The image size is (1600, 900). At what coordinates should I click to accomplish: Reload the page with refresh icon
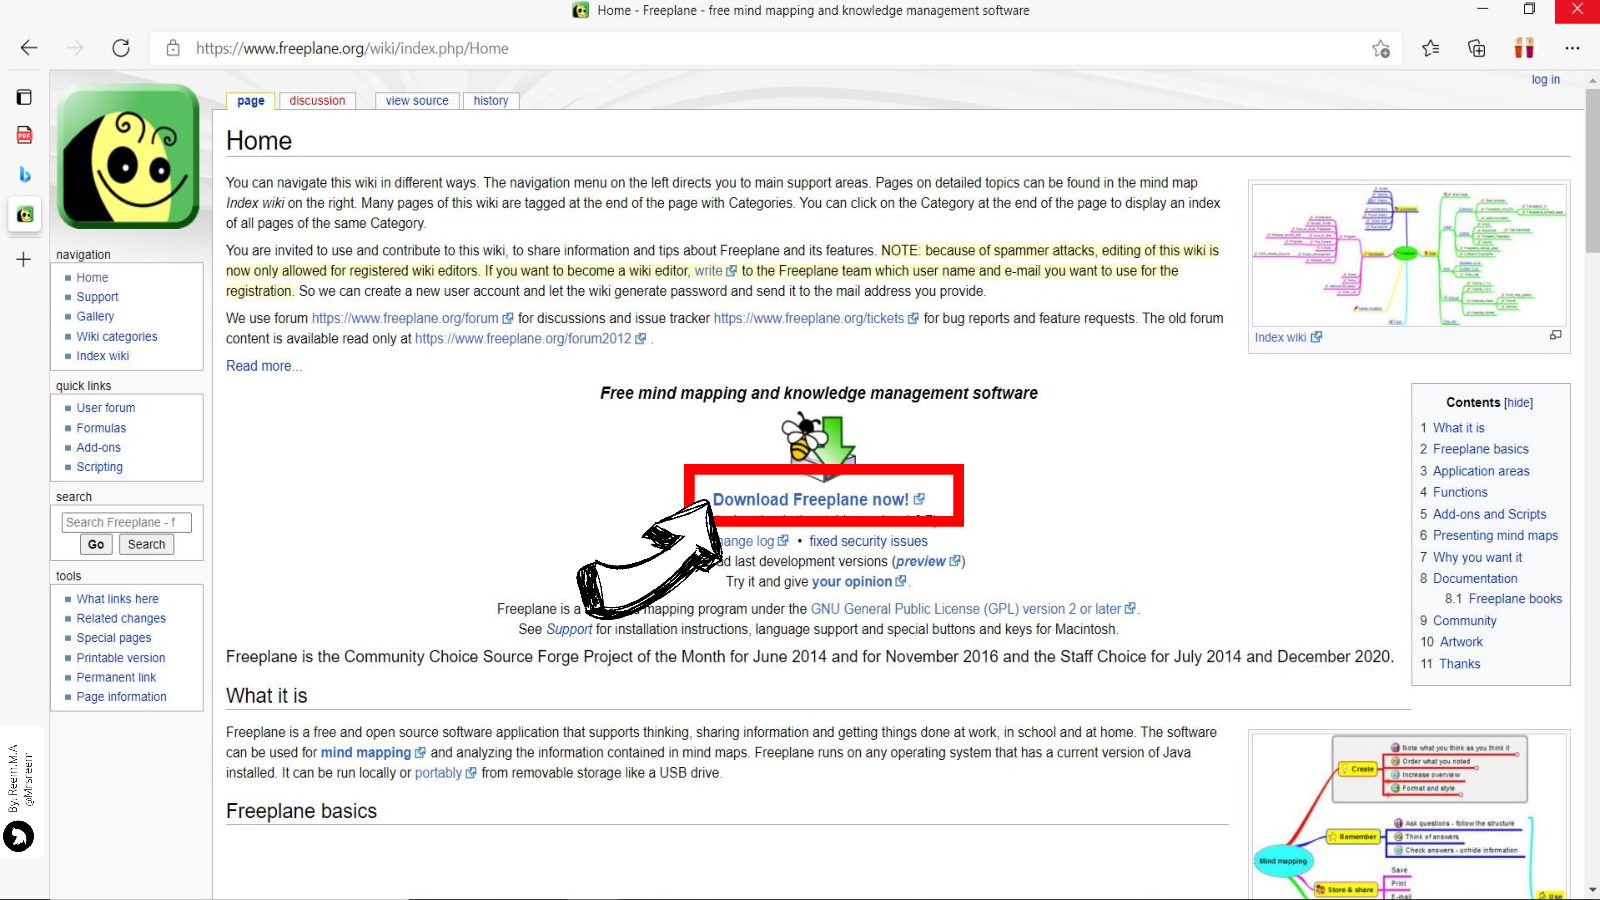point(121,48)
